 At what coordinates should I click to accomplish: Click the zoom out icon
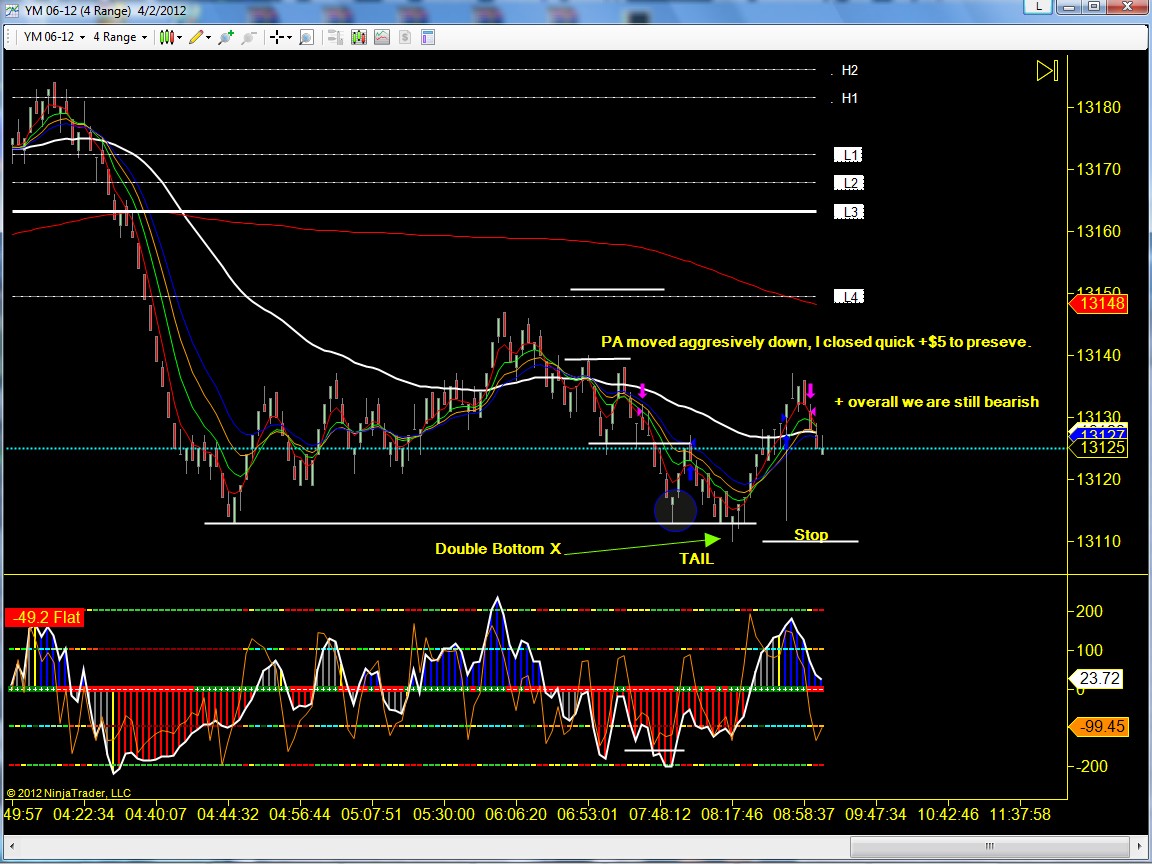pyautogui.click(x=249, y=37)
